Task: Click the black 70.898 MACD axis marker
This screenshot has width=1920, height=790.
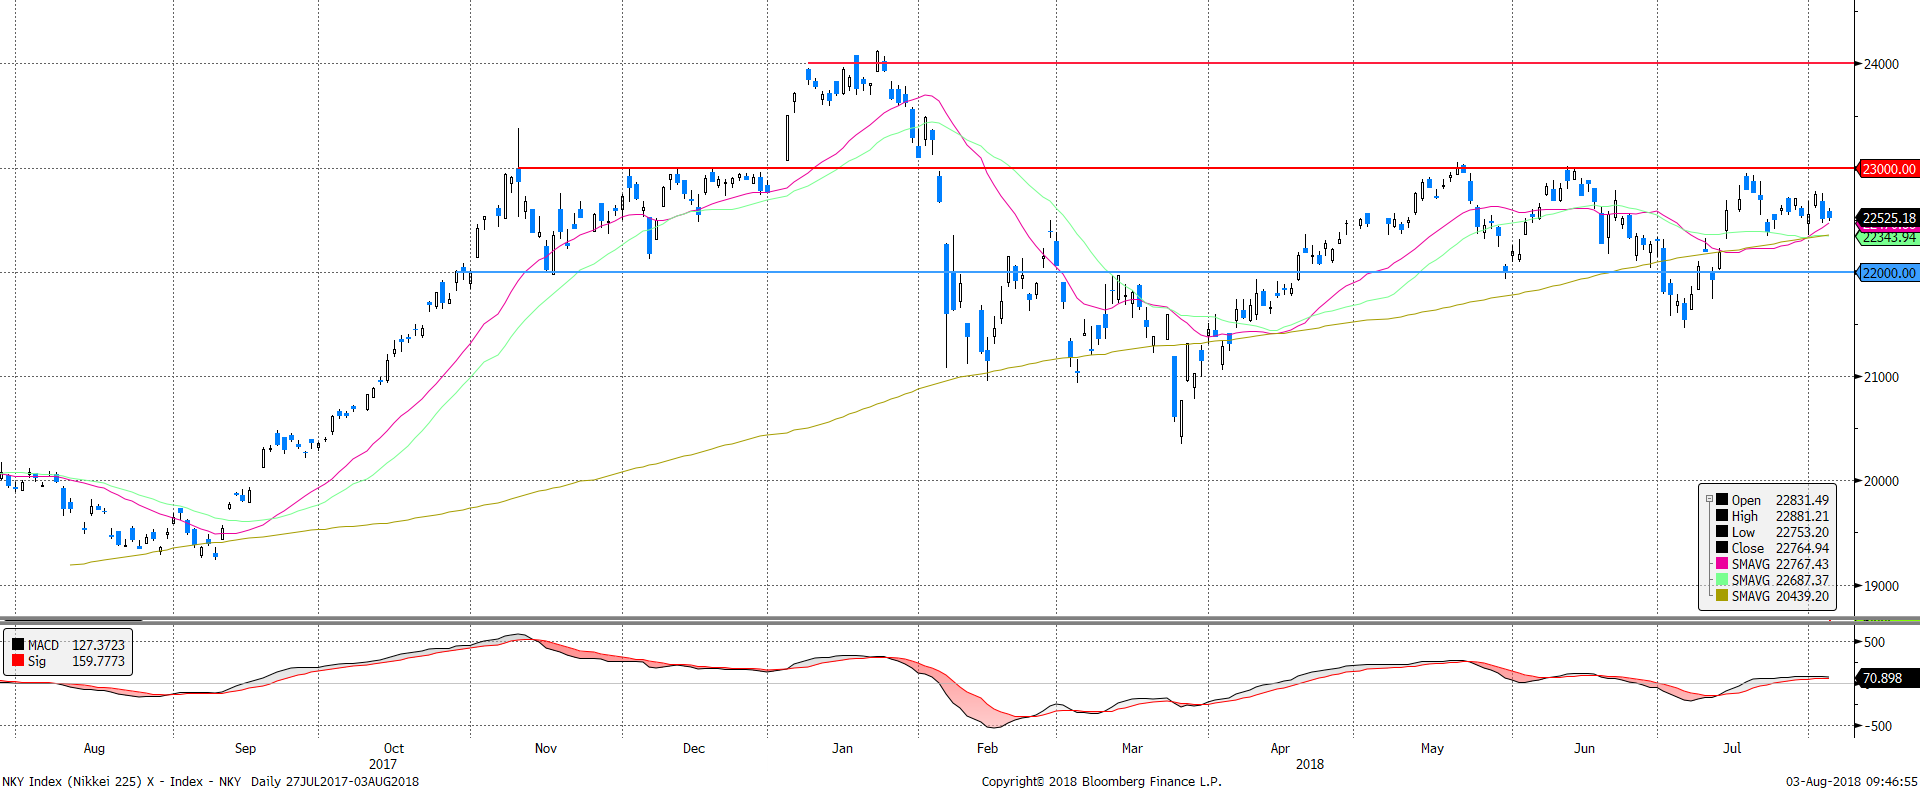Action: tap(1888, 678)
